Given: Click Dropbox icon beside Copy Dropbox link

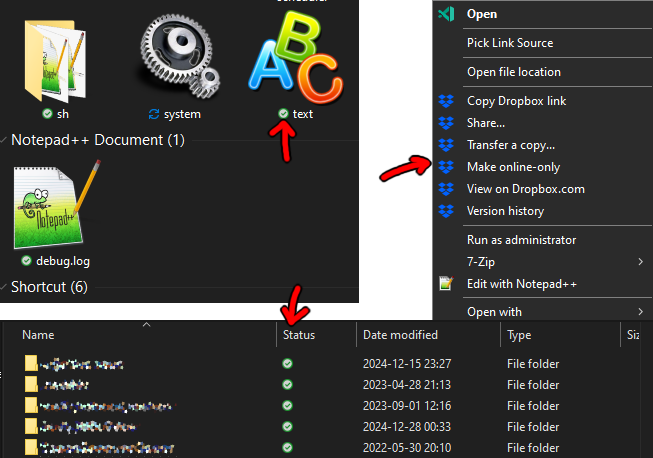Looking at the screenshot, I should pyautogui.click(x=446, y=101).
